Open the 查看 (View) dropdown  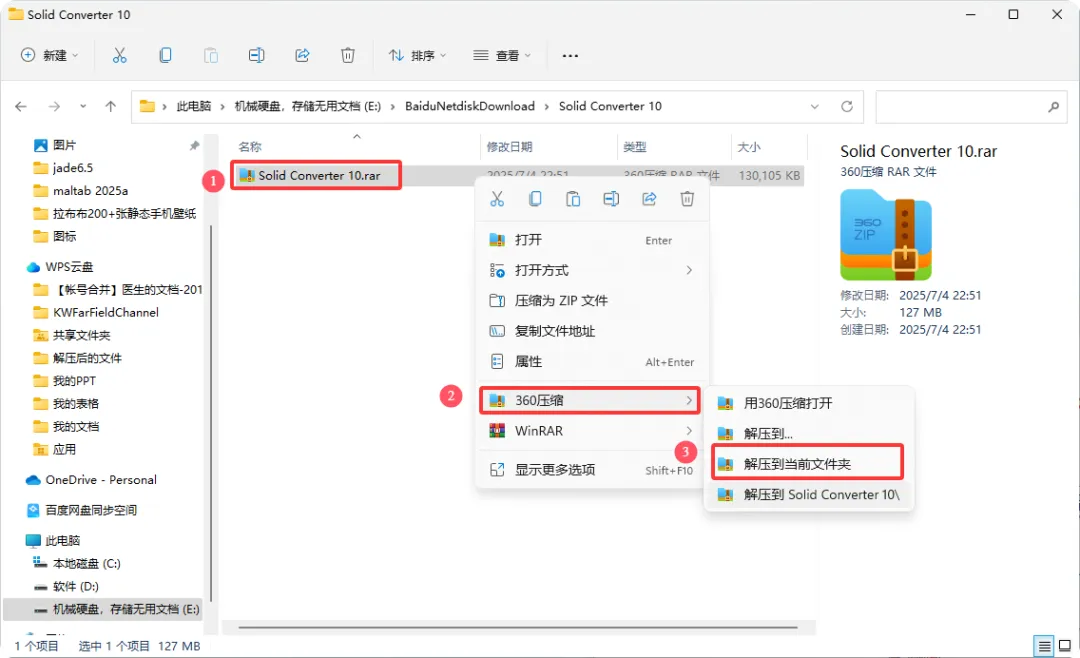click(502, 56)
